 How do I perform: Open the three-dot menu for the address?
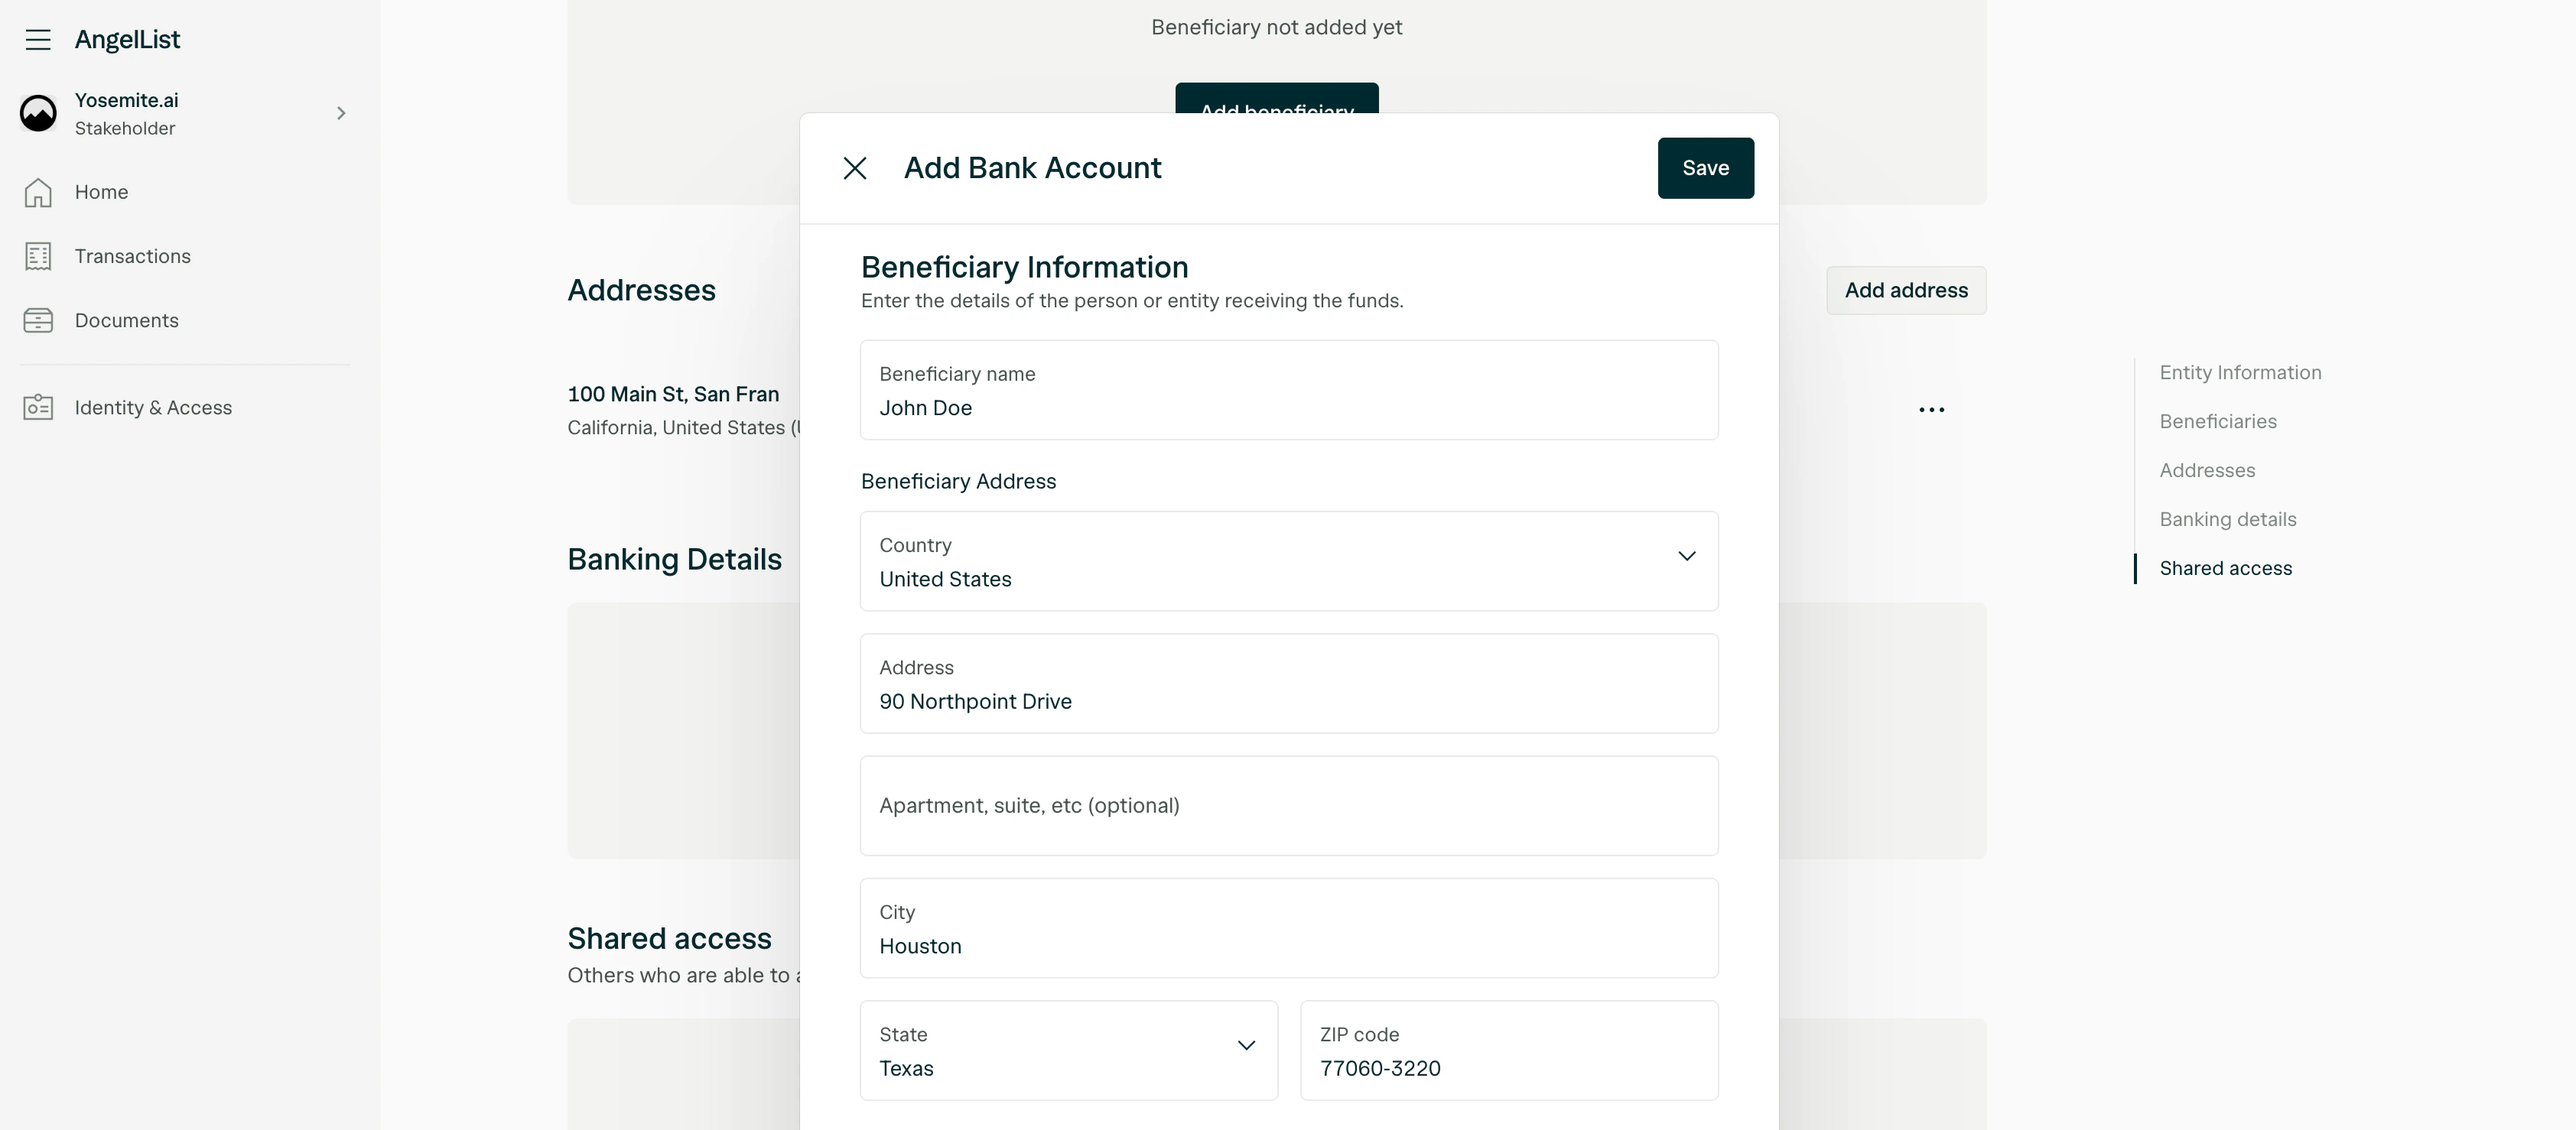pyautogui.click(x=1932, y=409)
